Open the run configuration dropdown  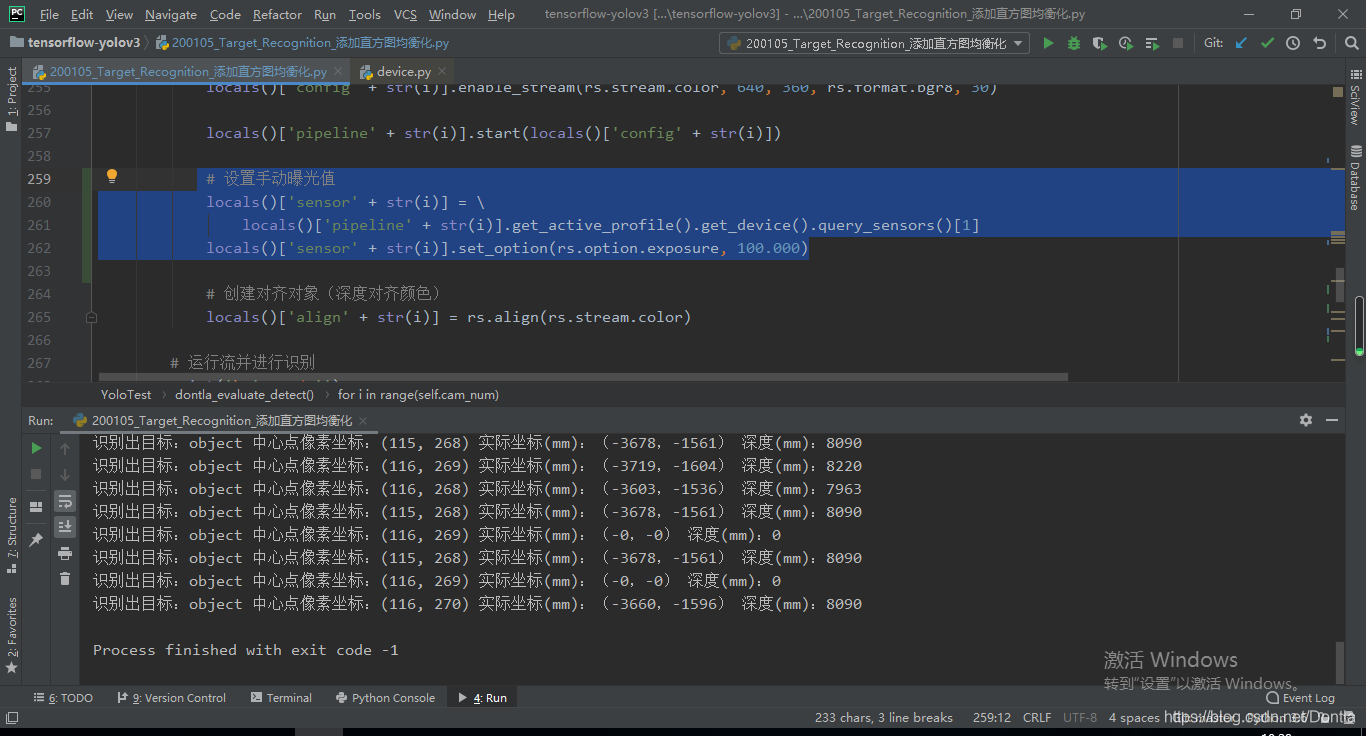[x=874, y=43]
